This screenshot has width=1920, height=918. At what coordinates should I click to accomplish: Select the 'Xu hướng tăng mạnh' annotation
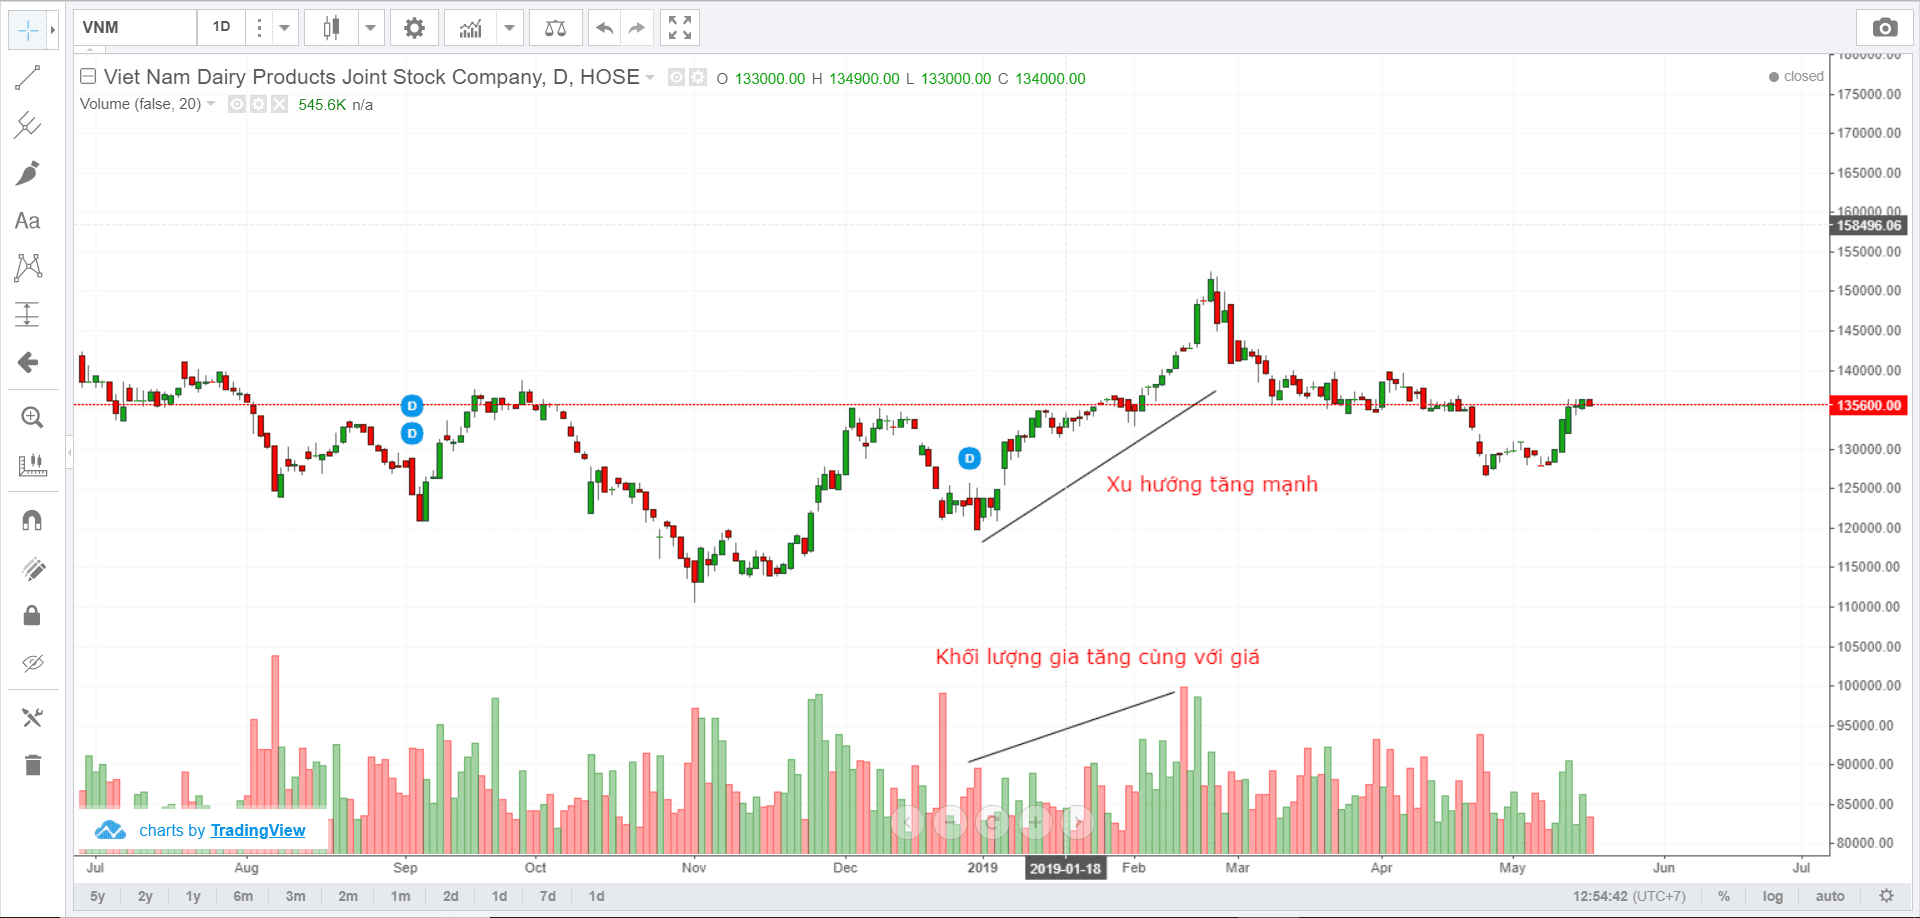[x=1212, y=485]
